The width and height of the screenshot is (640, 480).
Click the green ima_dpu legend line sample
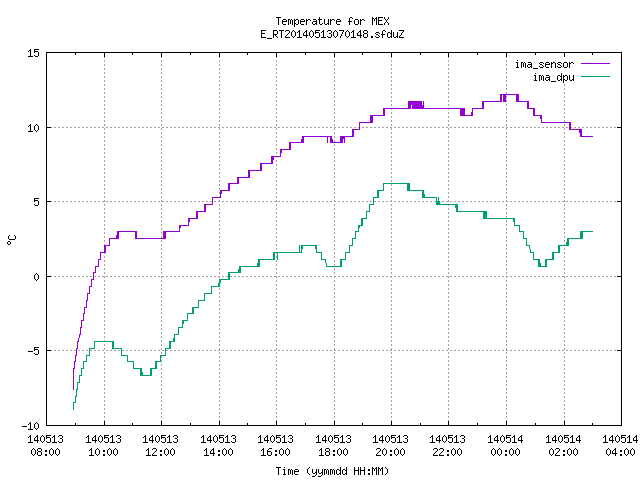point(596,77)
